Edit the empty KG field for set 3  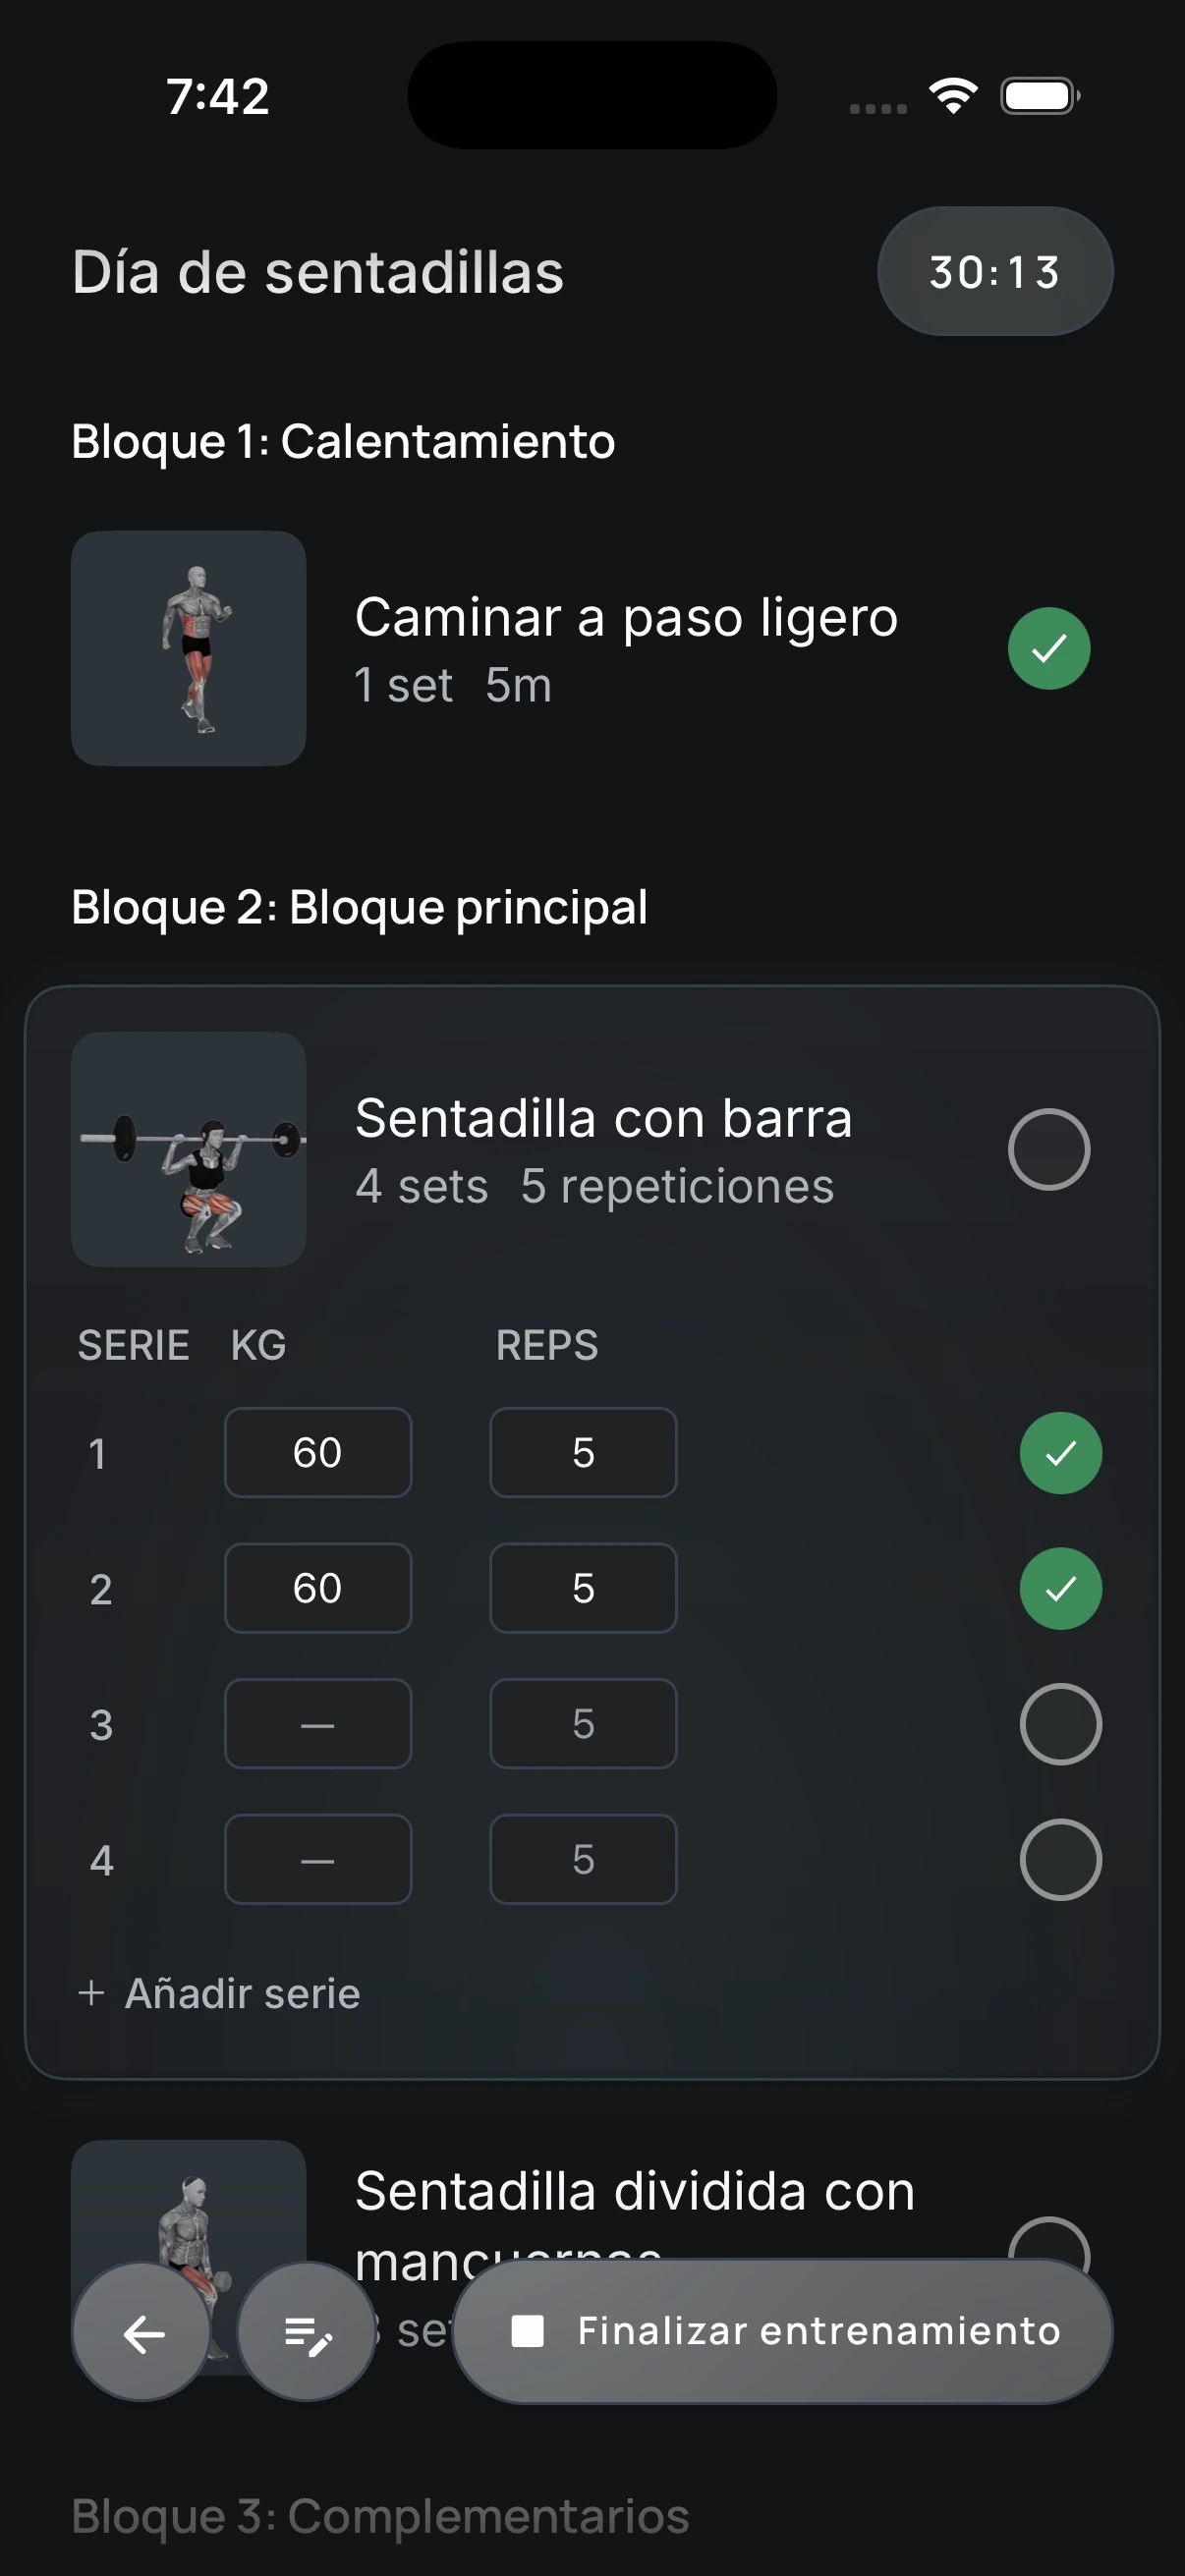pyautogui.click(x=318, y=1724)
